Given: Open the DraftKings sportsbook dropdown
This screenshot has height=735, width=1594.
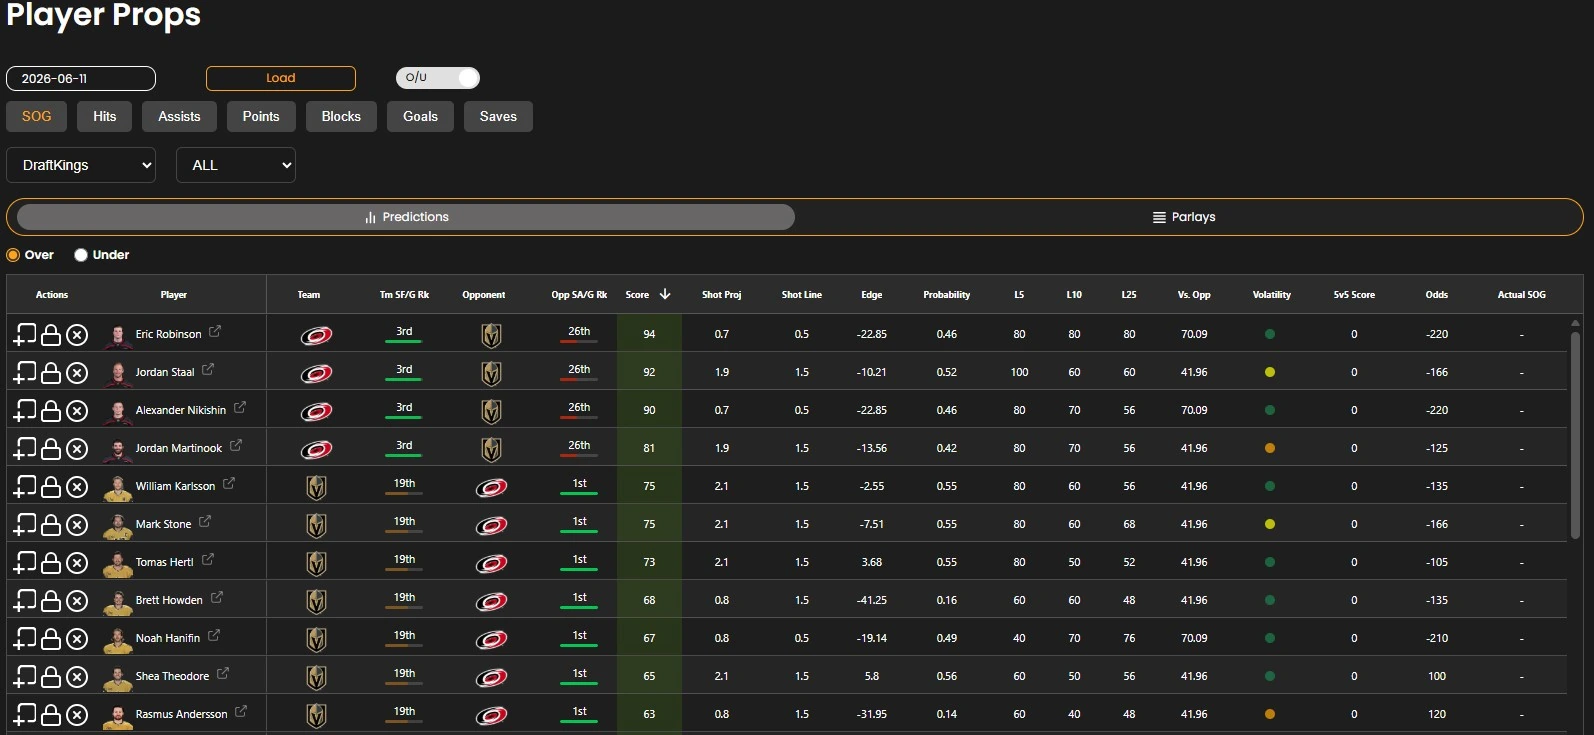Looking at the screenshot, I should (x=81, y=165).
